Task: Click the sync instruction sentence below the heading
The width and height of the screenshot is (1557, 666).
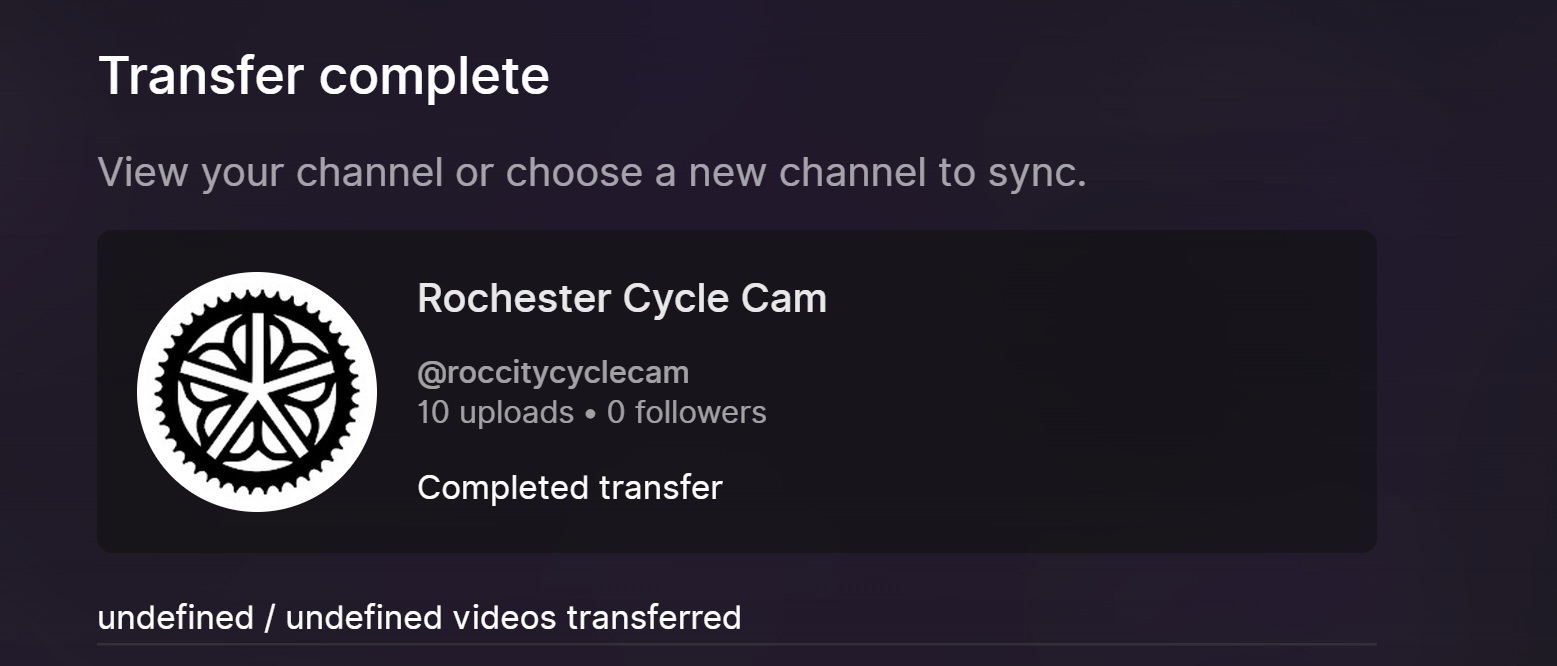Action: pyautogui.click(x=590, y=172)
